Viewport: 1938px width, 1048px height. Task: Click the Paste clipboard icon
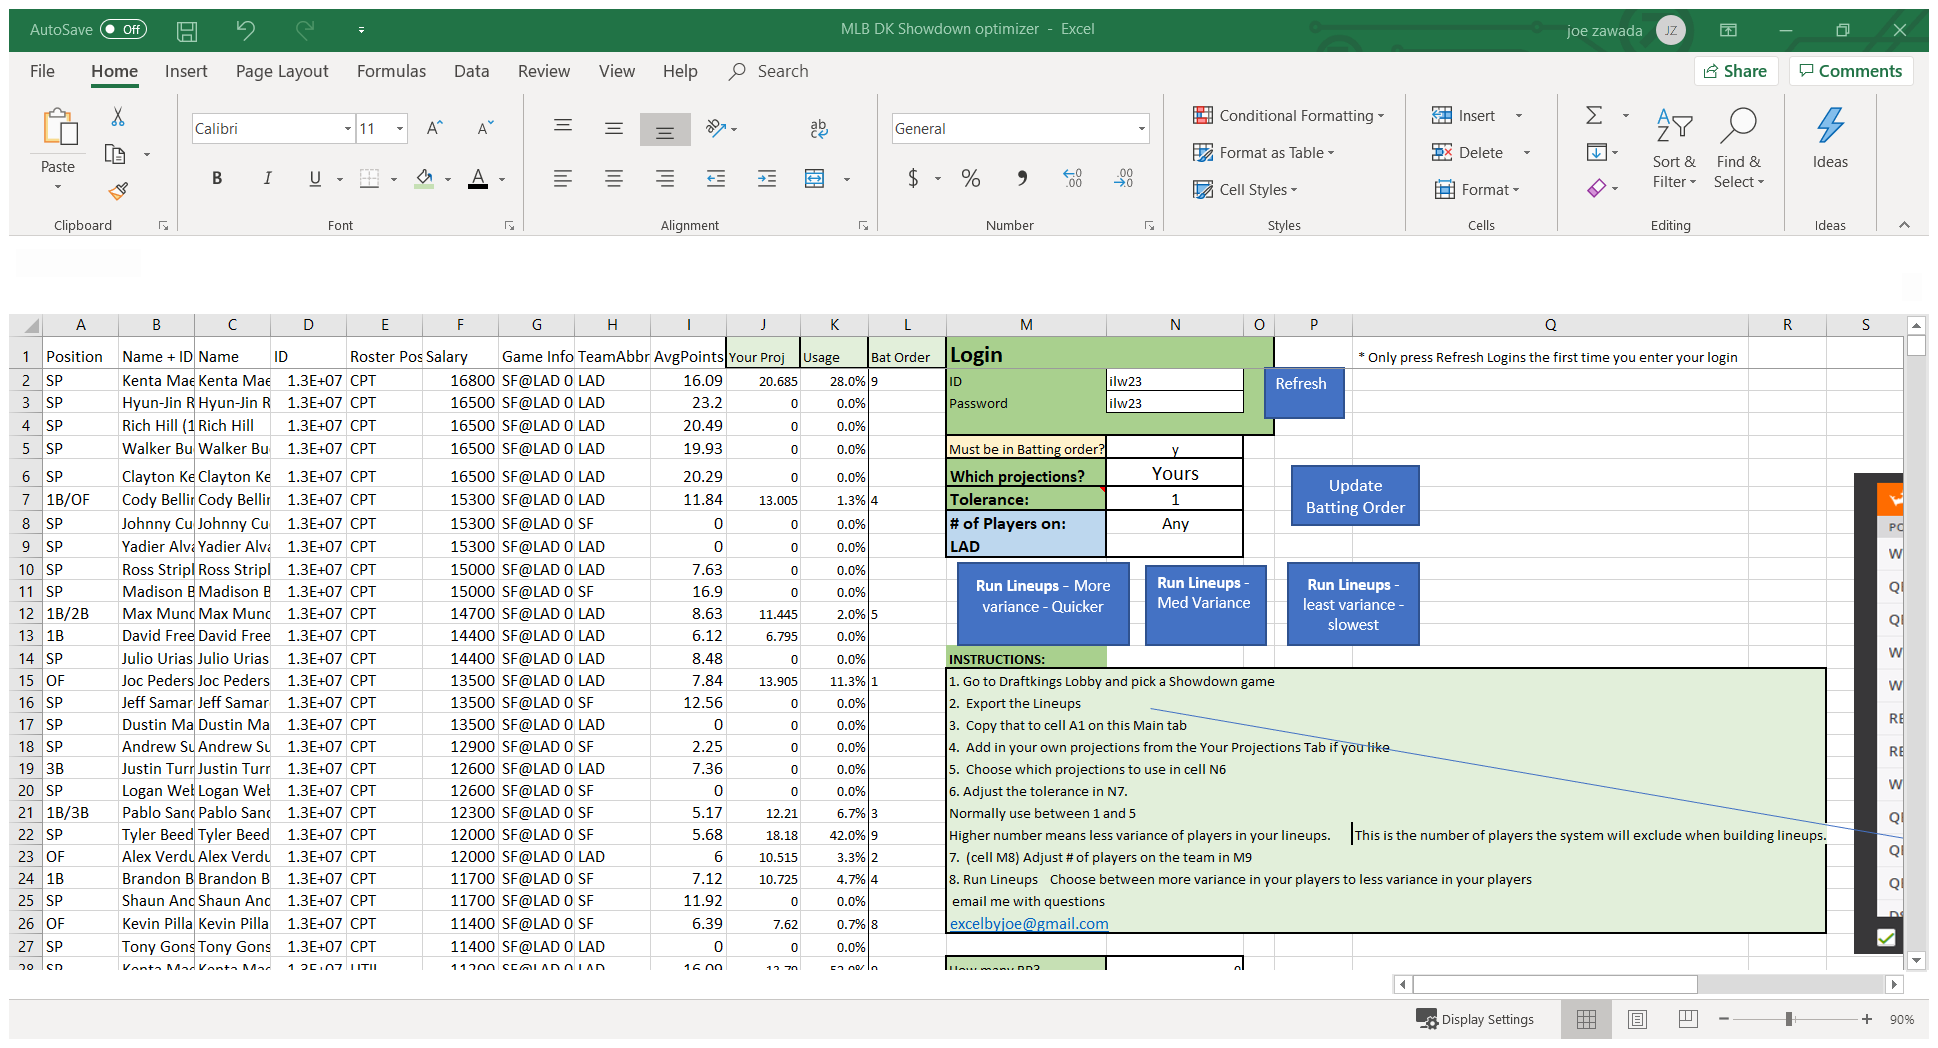click(x=59, y=128)
